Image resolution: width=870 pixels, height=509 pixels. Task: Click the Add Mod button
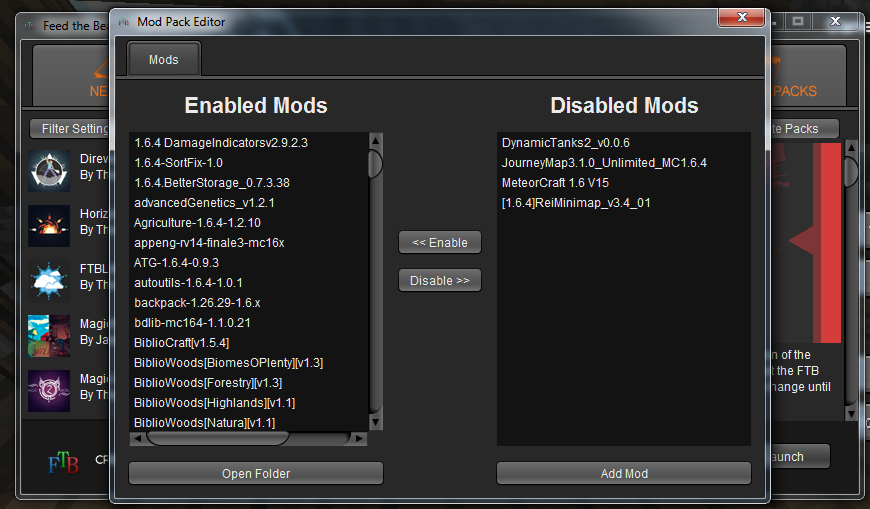624,473
